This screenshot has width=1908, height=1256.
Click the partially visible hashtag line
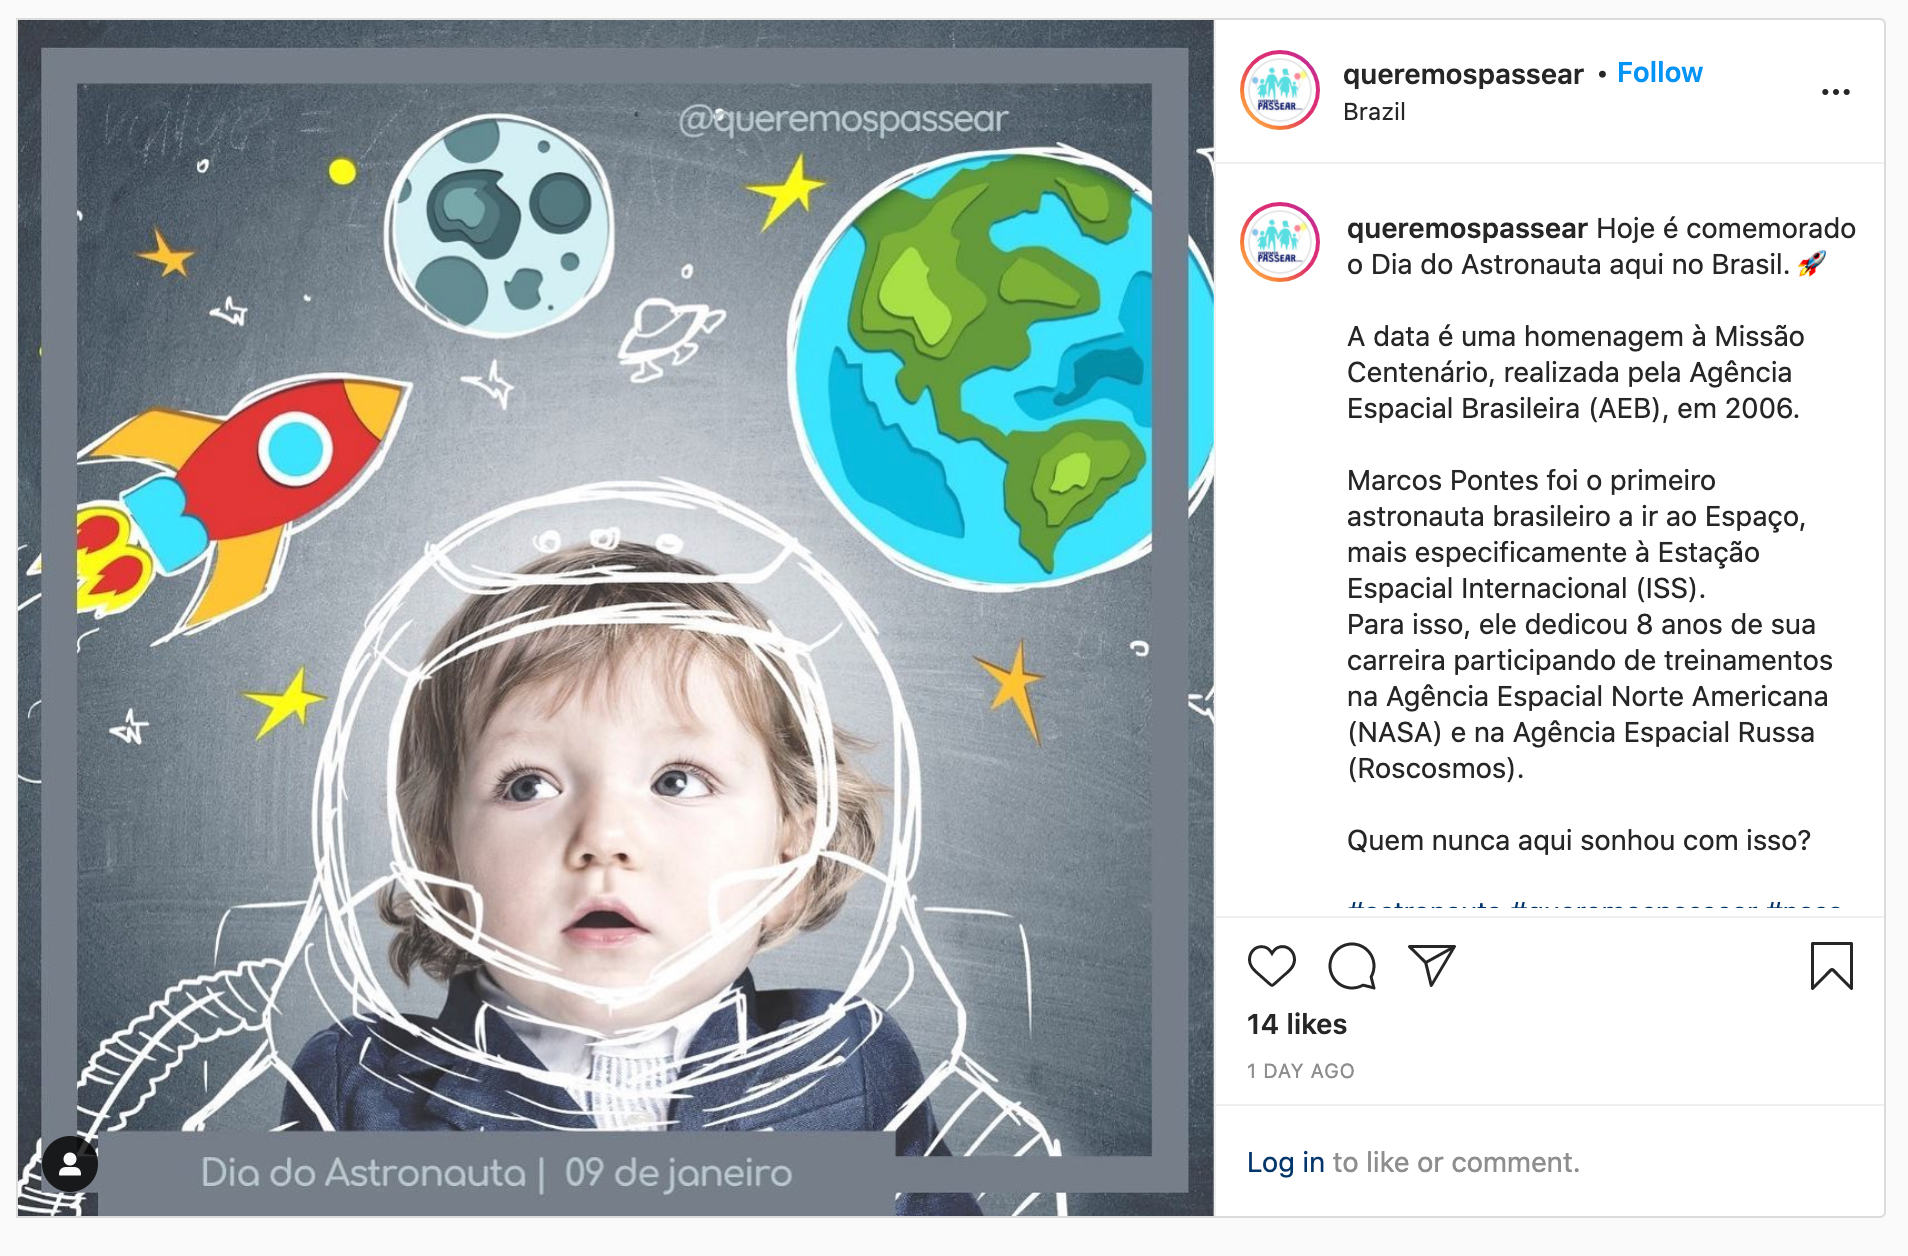click(1594, 904)
